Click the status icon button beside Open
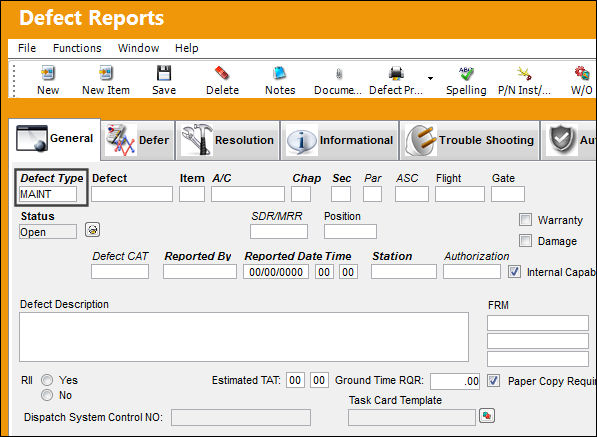The image size is (597, 437). (x=93, y=230)
